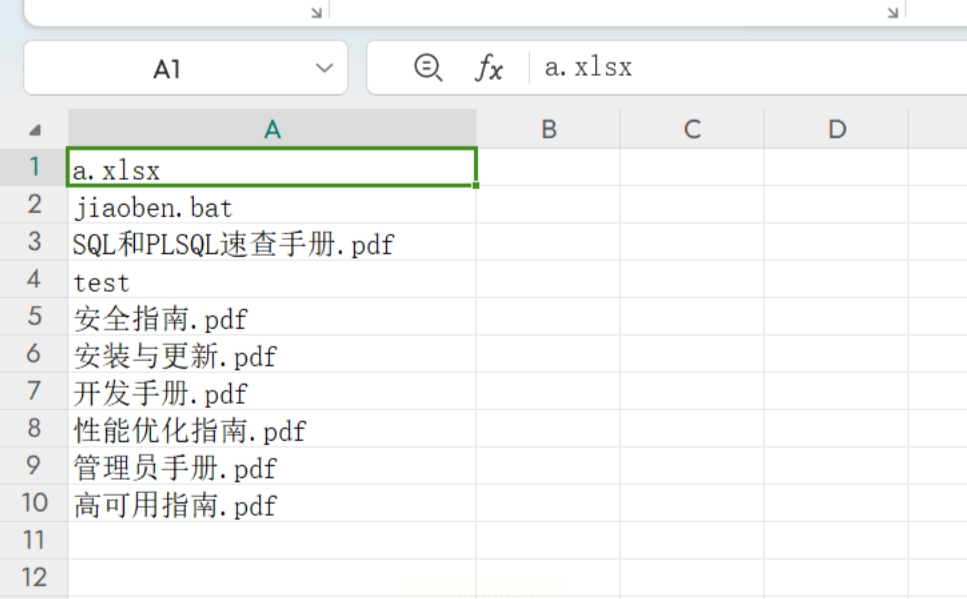Click empty cell D8
This screenshot has height=599, width=967.
pos(836,428)
